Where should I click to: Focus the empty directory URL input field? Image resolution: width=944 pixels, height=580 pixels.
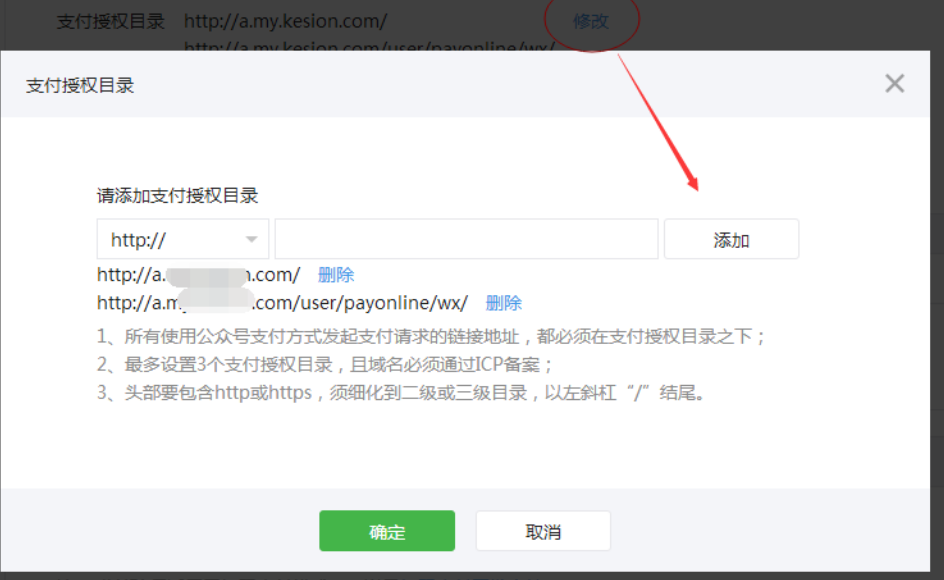[466, 240]
